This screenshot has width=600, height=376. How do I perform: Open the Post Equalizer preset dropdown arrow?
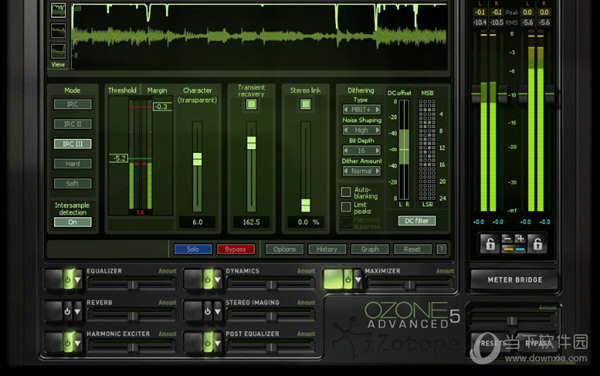click(x=217, y=343)
